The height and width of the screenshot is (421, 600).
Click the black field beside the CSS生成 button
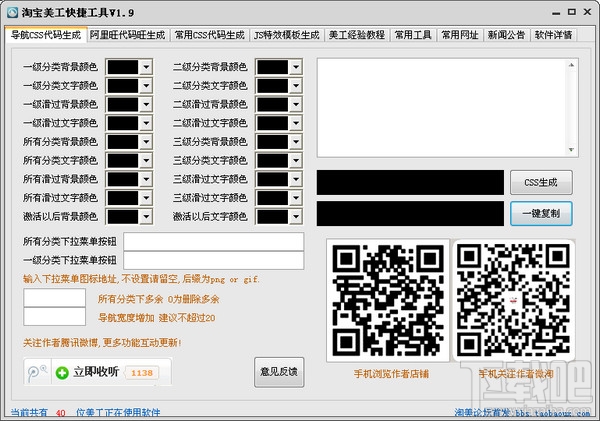coord(410,183)
